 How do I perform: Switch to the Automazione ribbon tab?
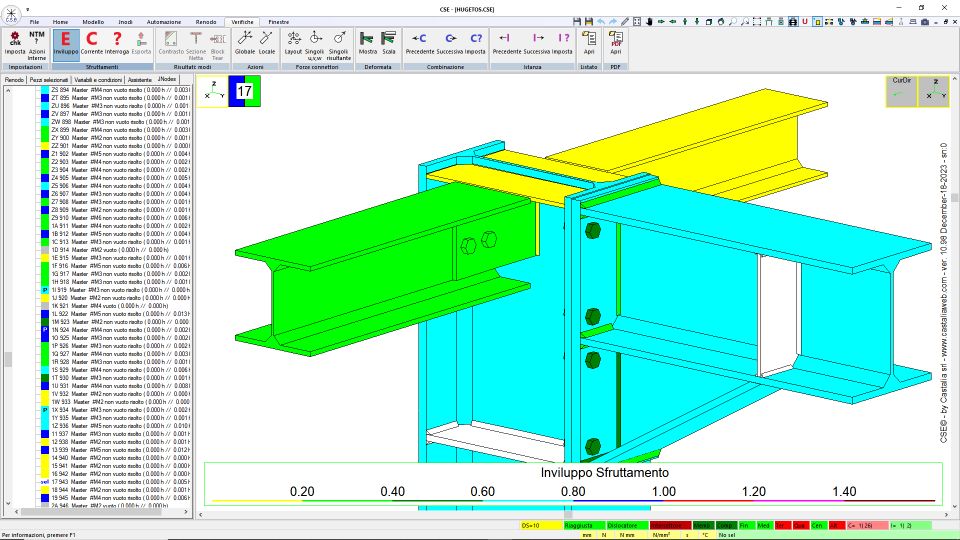click(163, 22)
